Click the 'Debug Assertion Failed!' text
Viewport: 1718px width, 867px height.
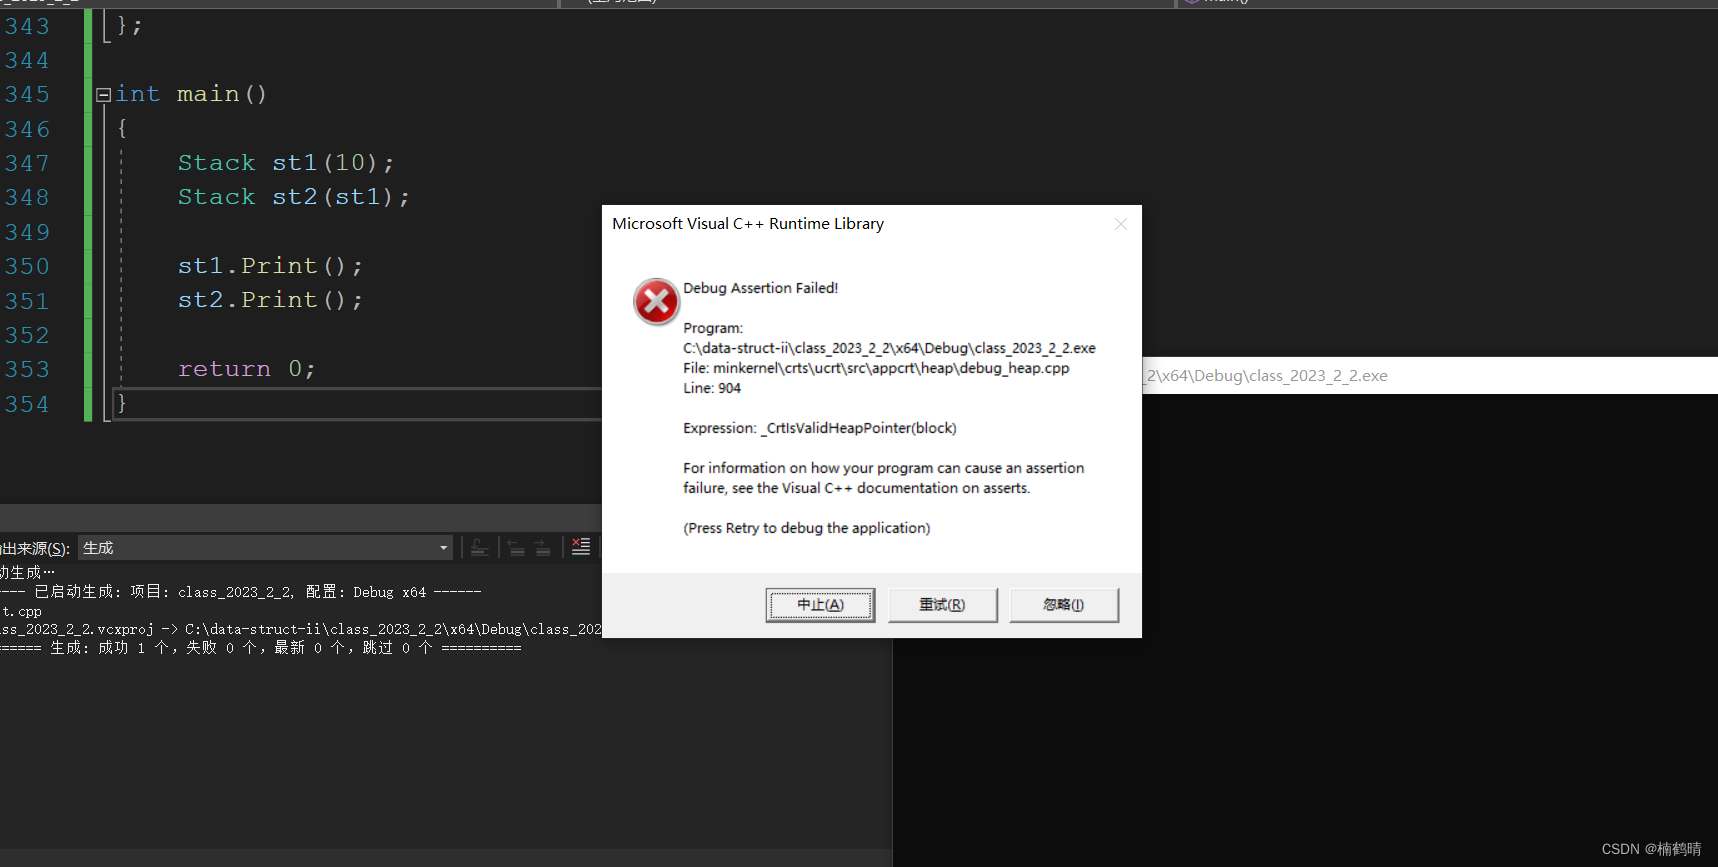coord(760,288)
